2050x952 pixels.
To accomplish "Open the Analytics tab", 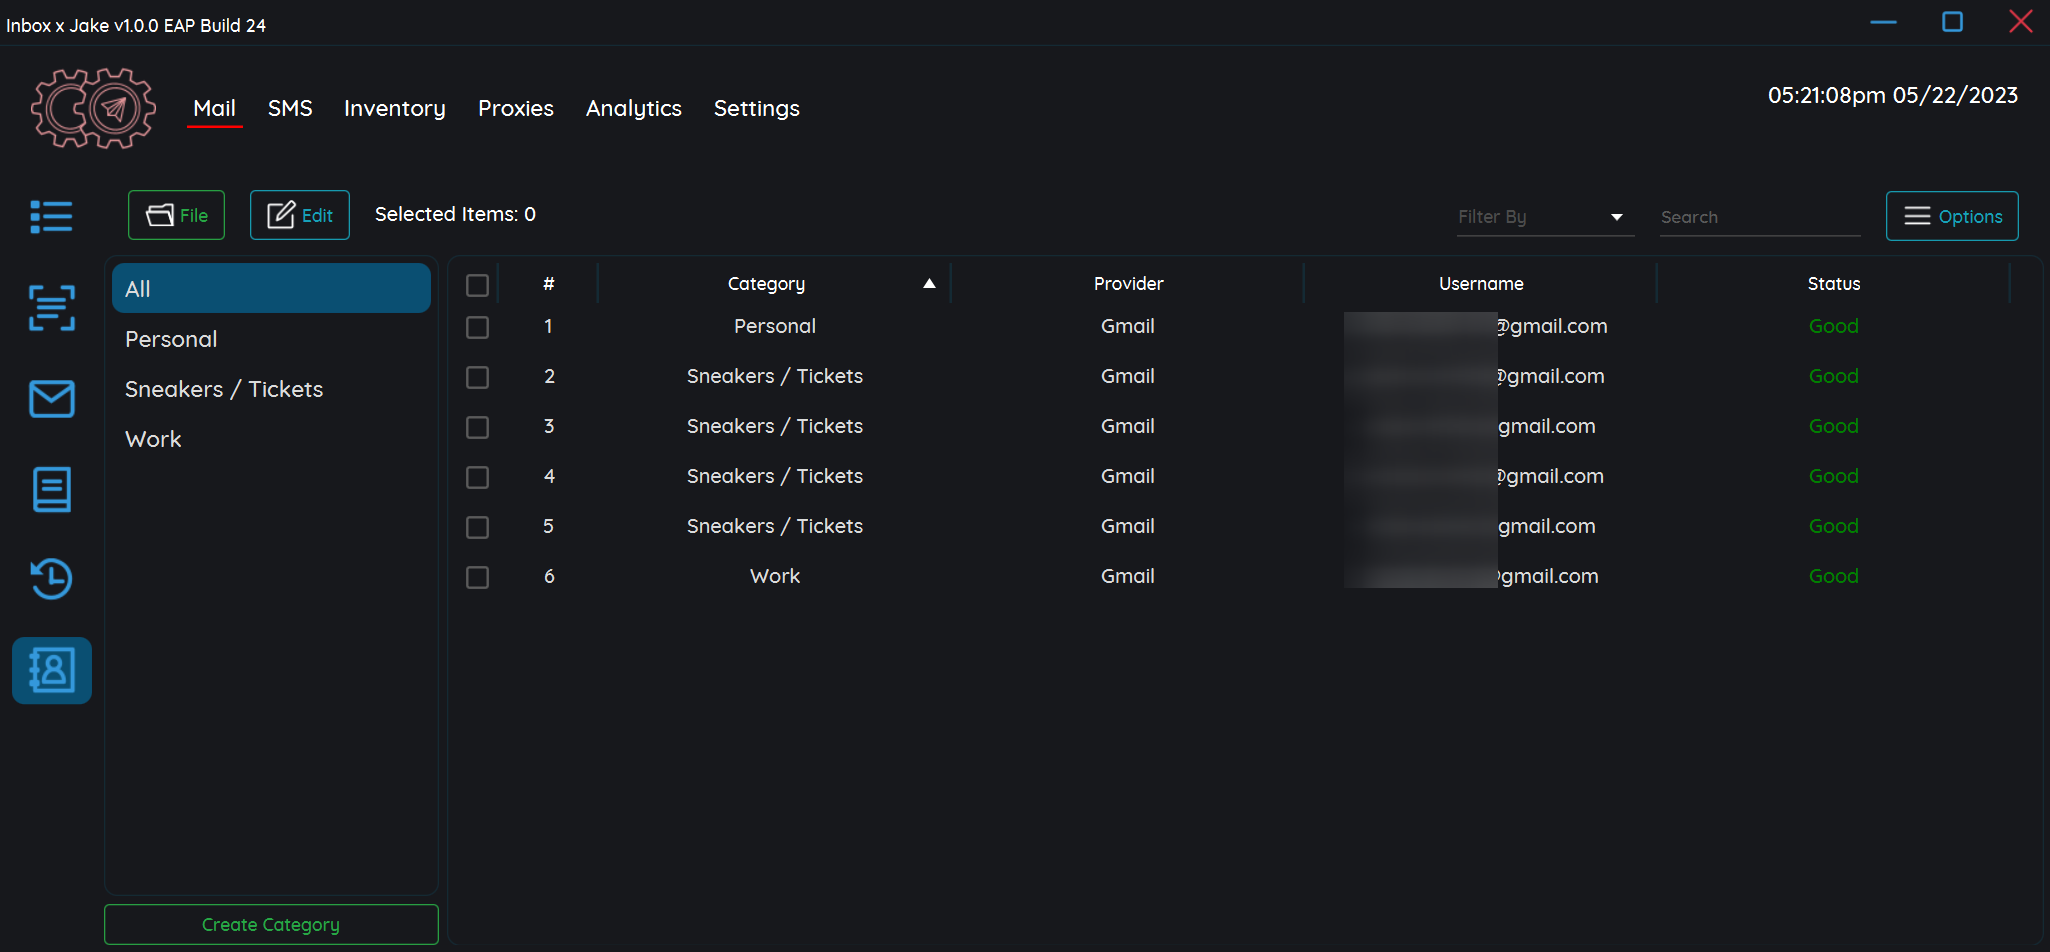I will click(x=633, y=108).
